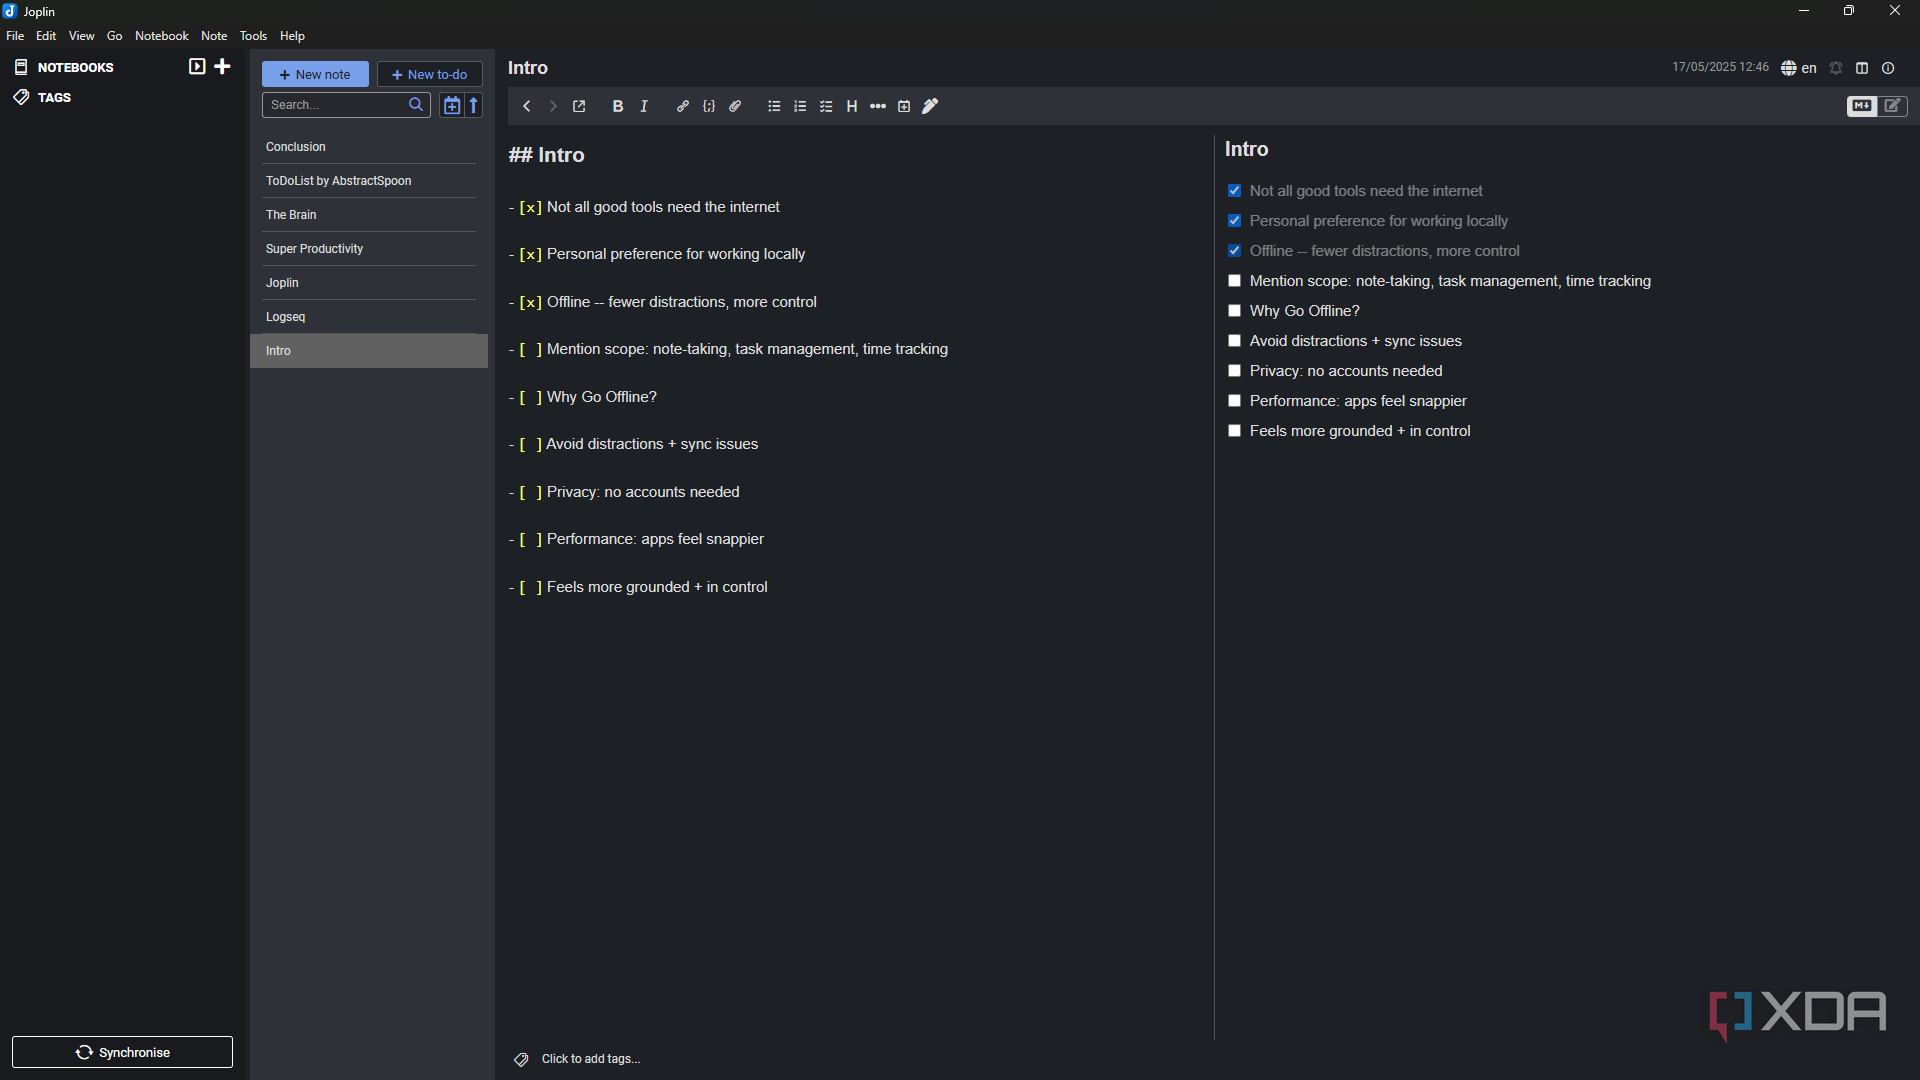
Task: Toggle sort order field in note list
Action: [x=451, y=105]
